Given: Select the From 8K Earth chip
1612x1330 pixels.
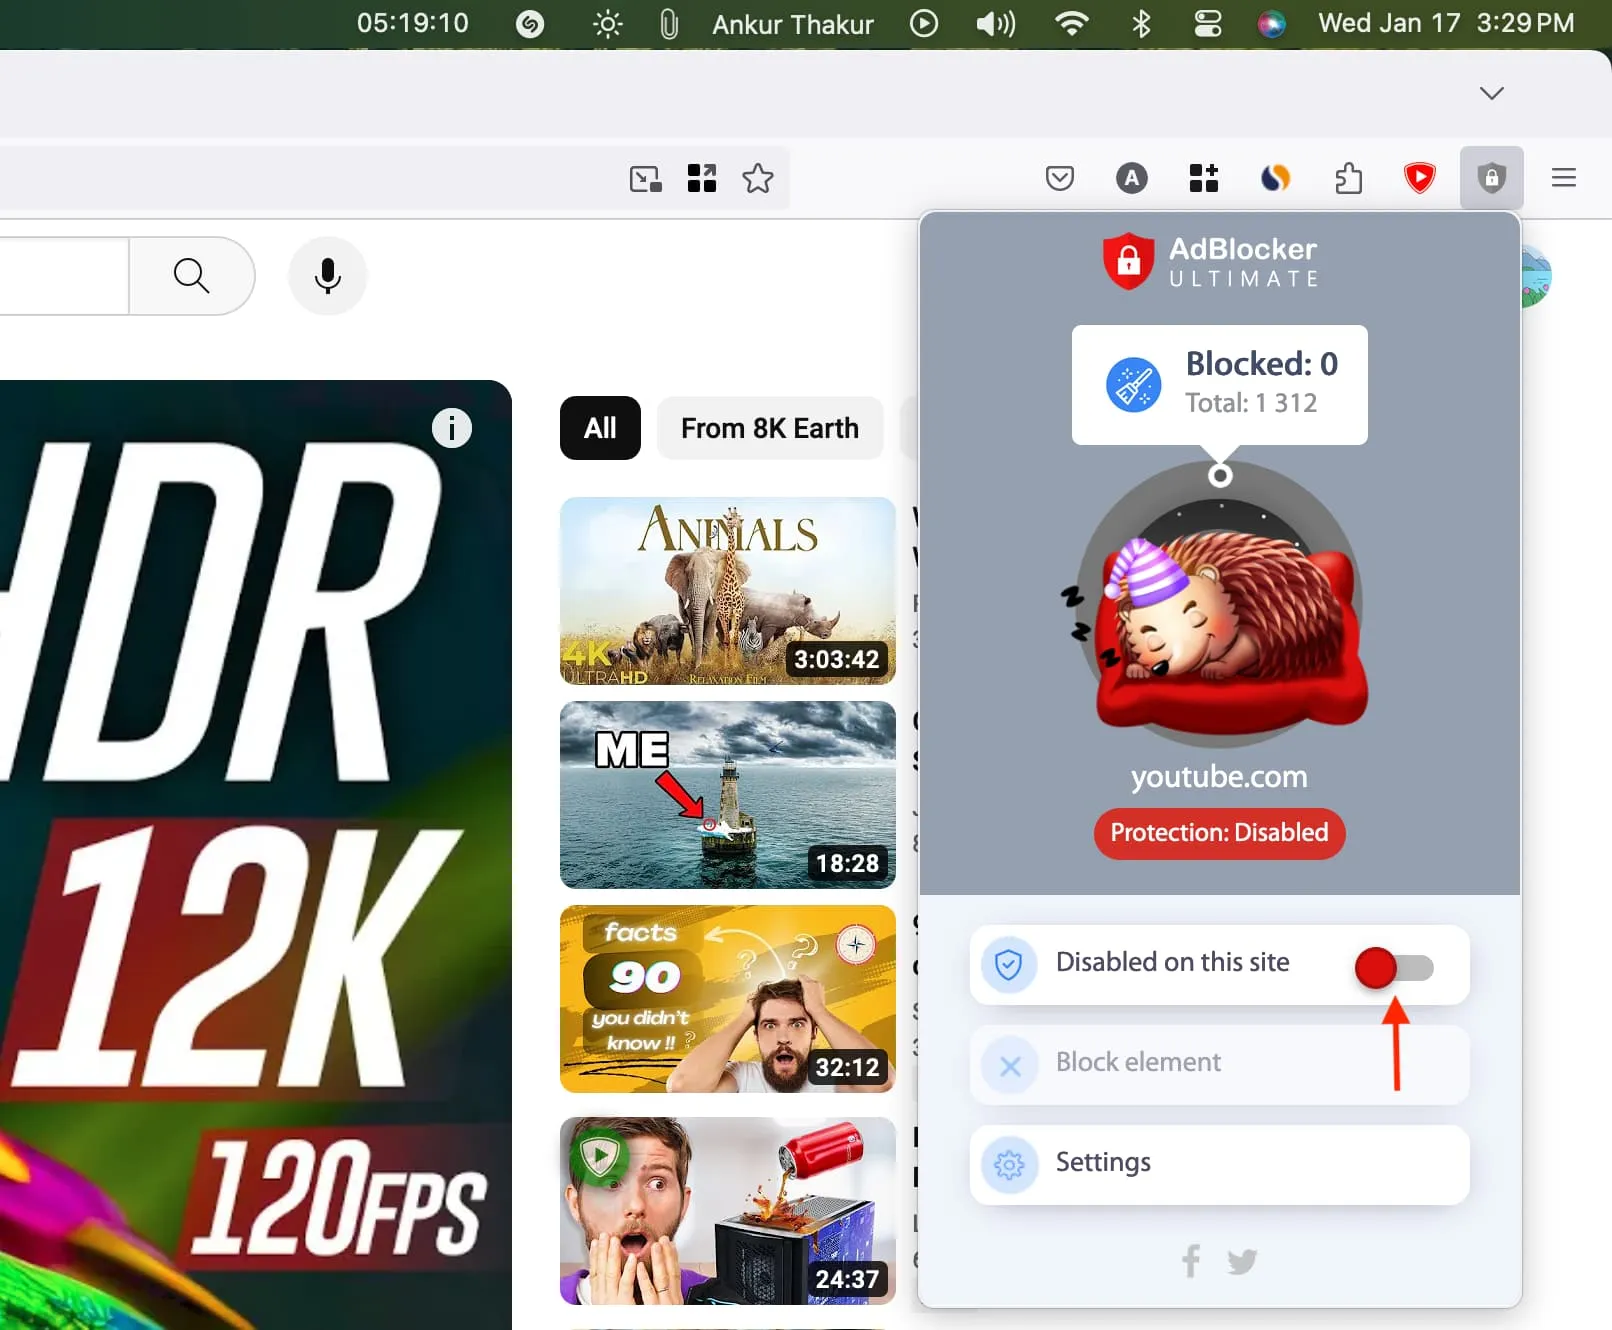Looking at the screenshot, I should pyautogui.click(x=770, y=428).
